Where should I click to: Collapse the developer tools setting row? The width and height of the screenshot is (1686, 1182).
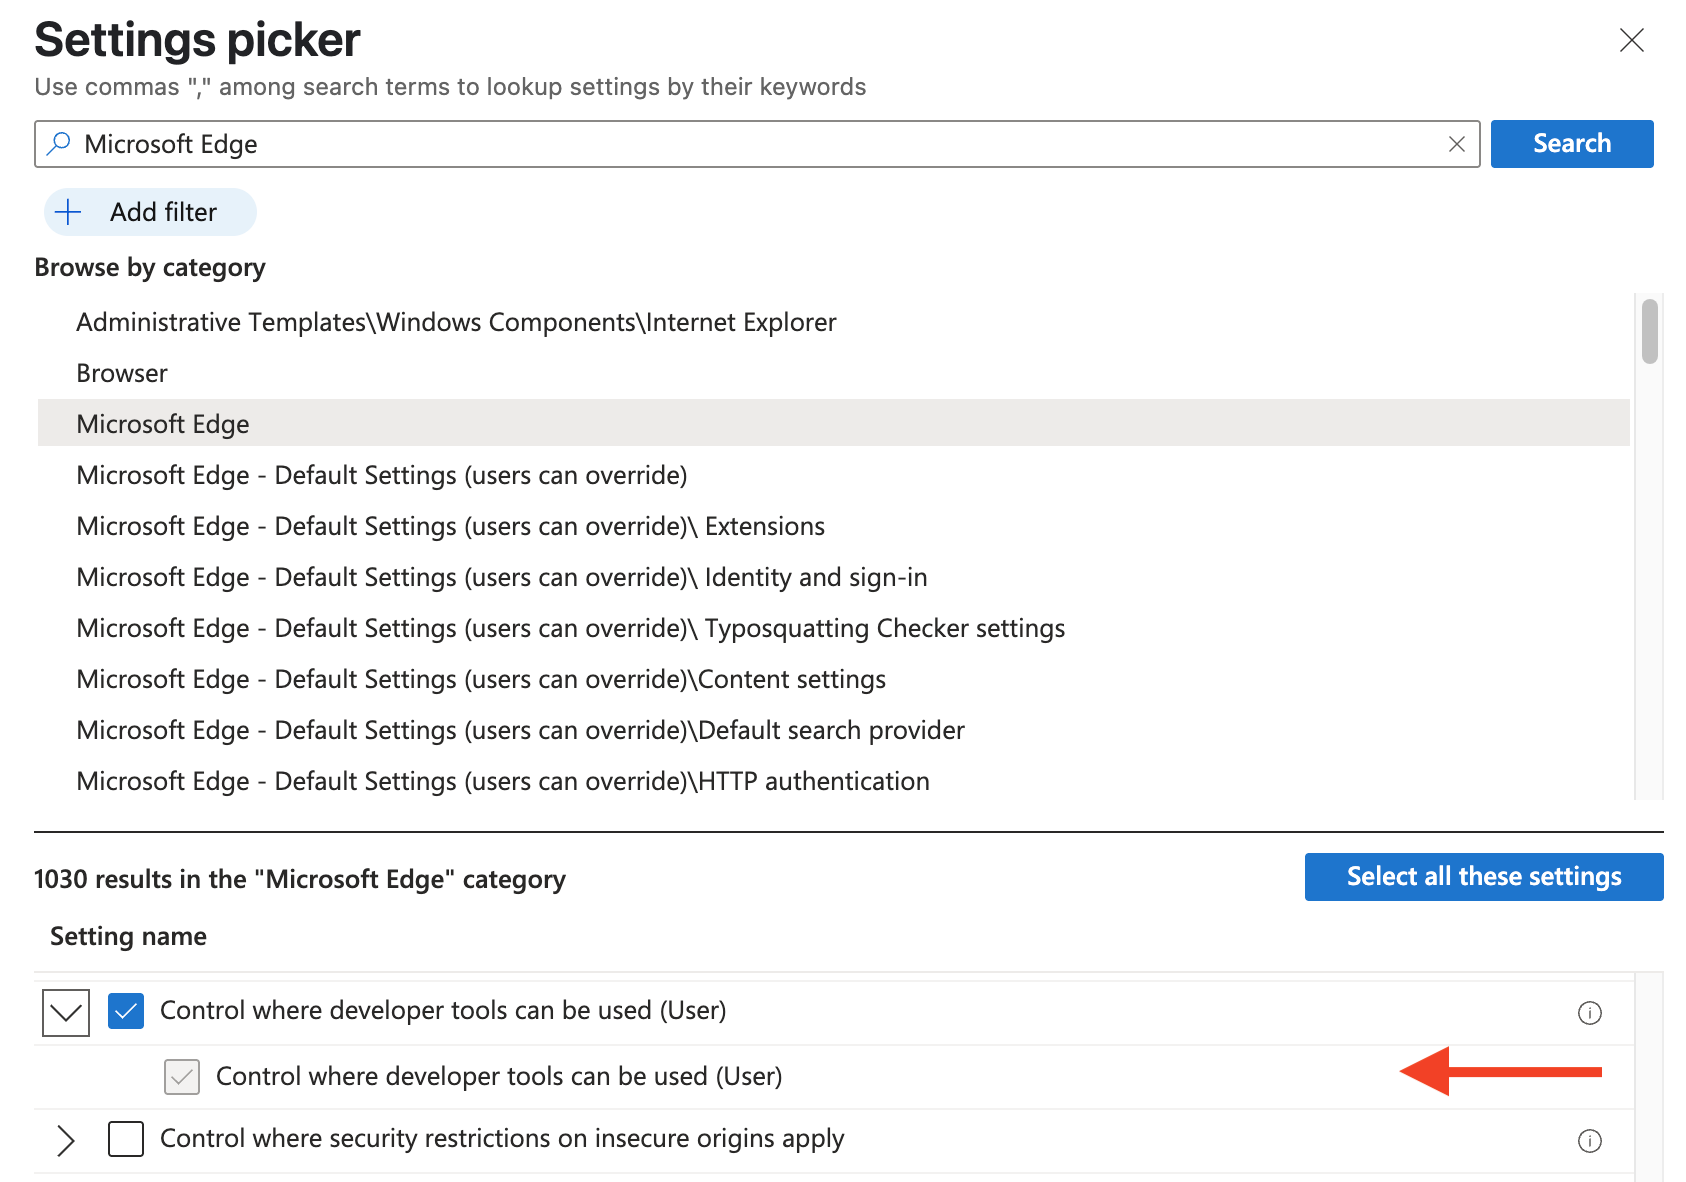[66, 1012]
